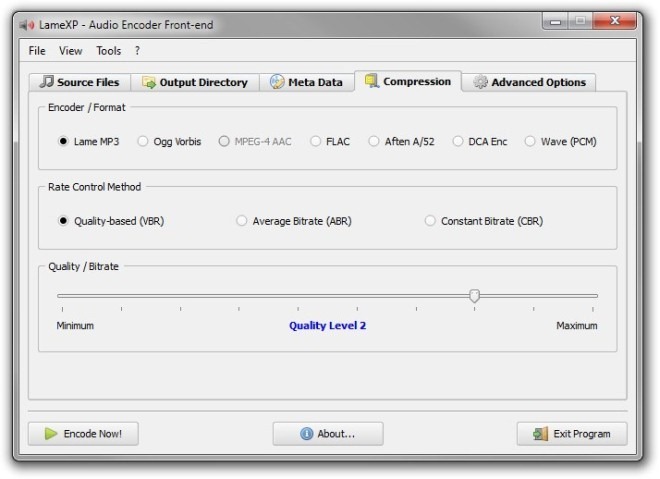Image resolution: width=660 pixels, height=479 pixels.
Task: Click the gear icon on Advanced Options tab
Action: [480, 82]
